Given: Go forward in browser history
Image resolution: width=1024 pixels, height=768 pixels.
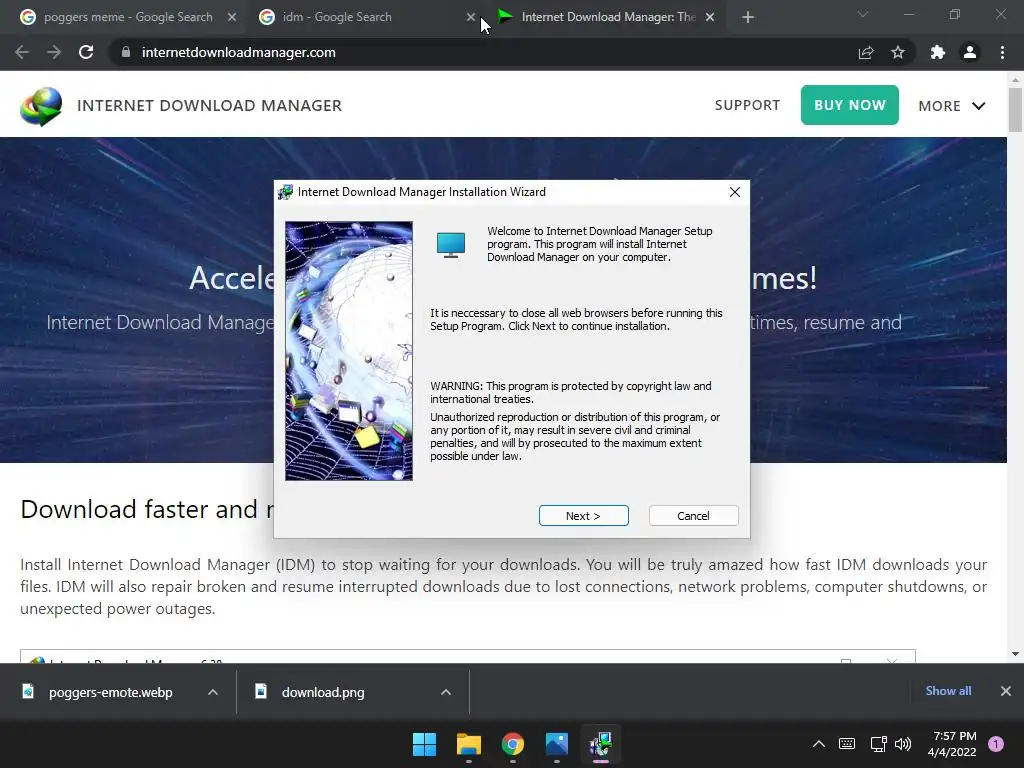Looking at the screenshot, I should pyautogui.click(x=54, y=52).
